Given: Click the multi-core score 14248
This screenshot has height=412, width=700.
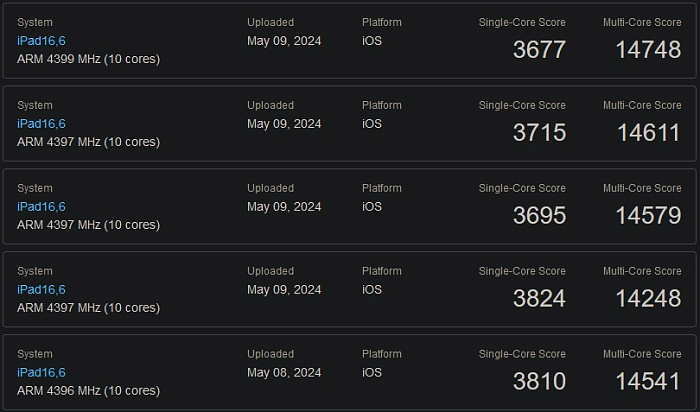Looking at the screenshot, I should pos(647,299).
